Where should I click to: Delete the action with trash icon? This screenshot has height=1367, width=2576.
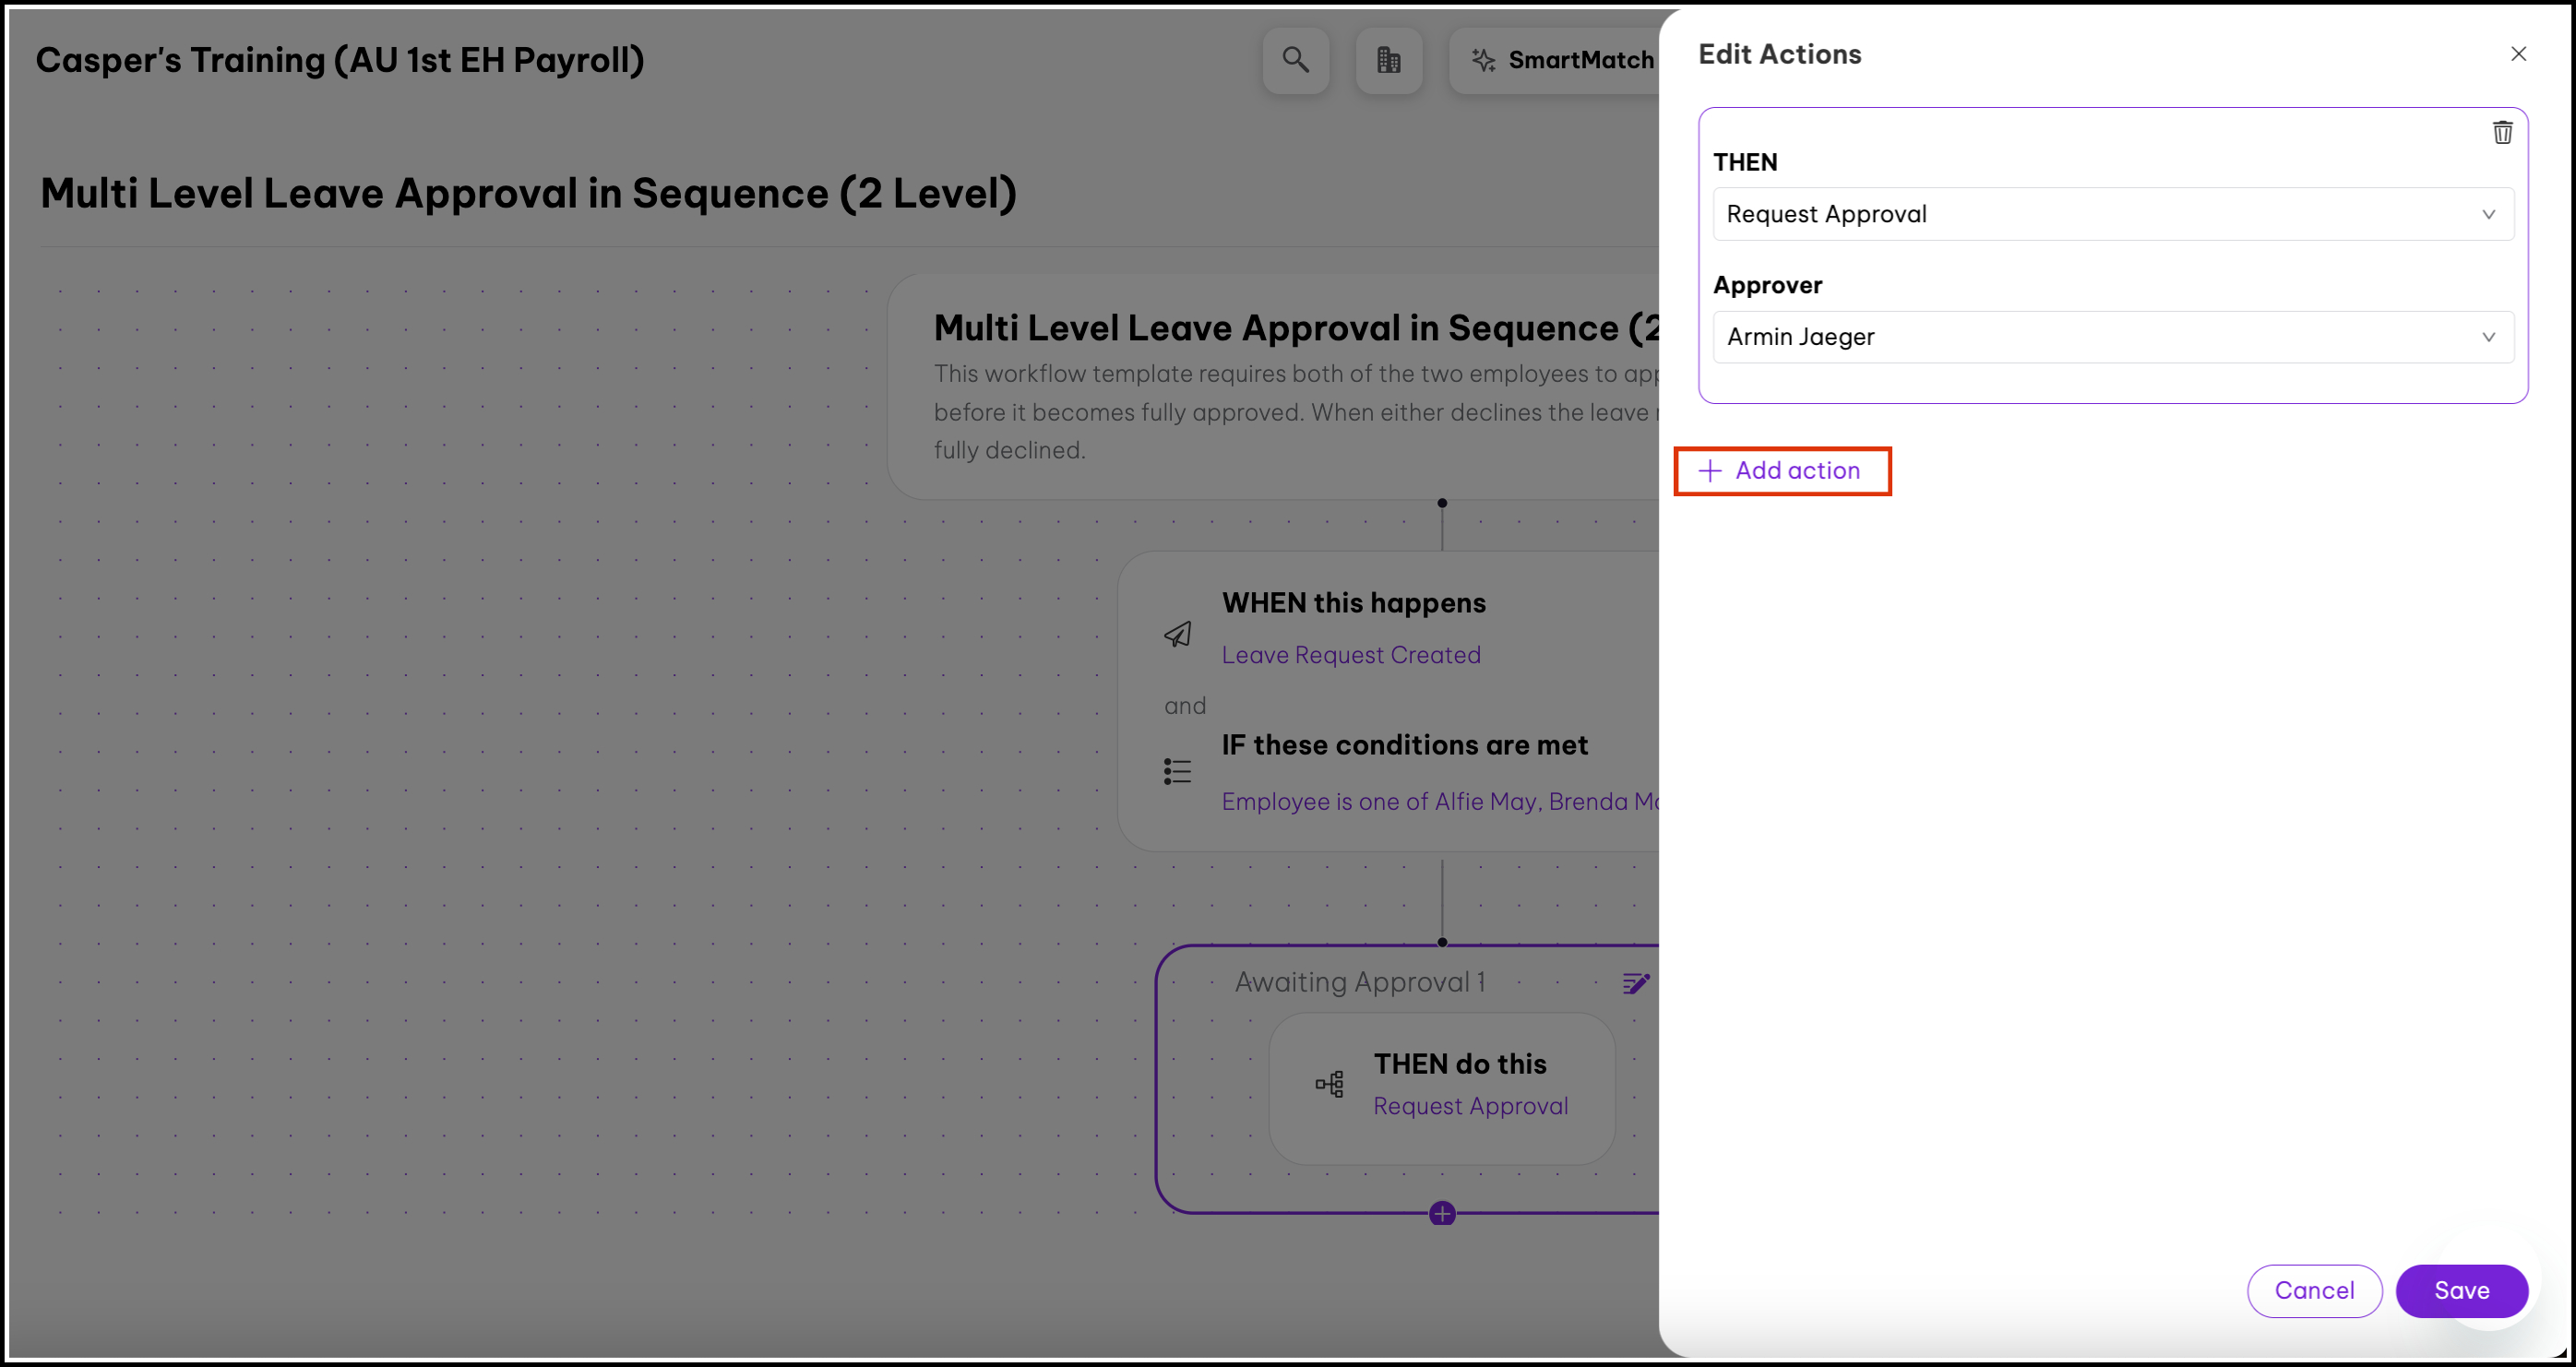(2502, 133)
